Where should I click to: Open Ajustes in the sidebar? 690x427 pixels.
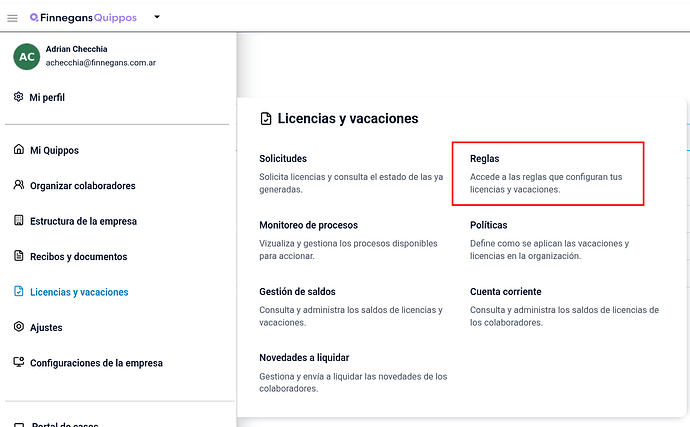tap(46, 328)
